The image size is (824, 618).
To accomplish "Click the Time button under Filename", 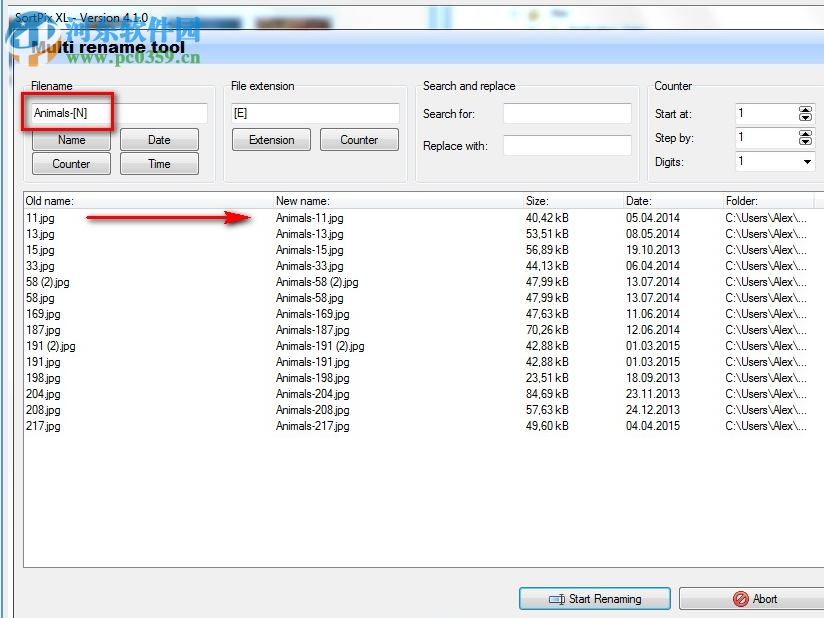I will pos(159,163).
